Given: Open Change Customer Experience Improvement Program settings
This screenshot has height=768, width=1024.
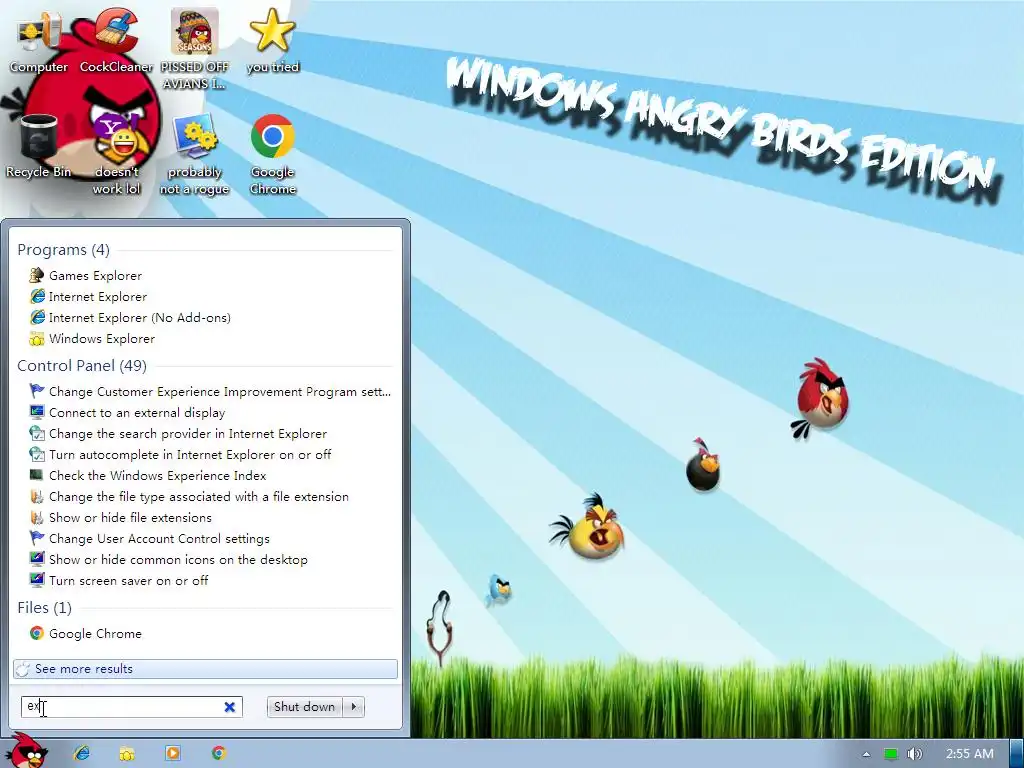Looking at the screenshot, I should [x=210, y=392].
